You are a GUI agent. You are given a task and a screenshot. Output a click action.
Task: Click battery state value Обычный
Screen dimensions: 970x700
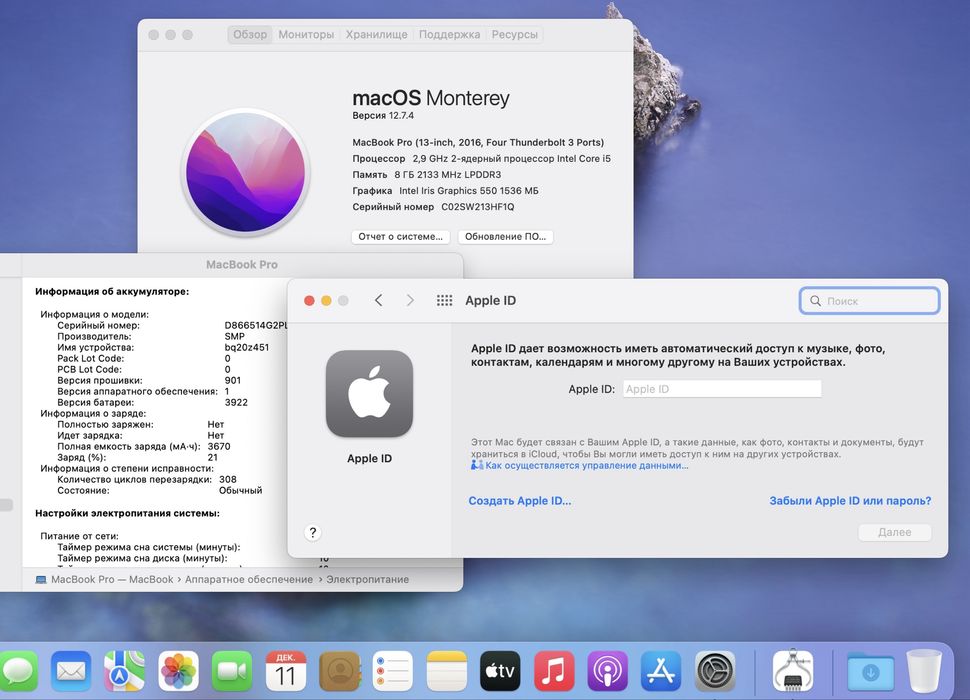pos(241,490)
